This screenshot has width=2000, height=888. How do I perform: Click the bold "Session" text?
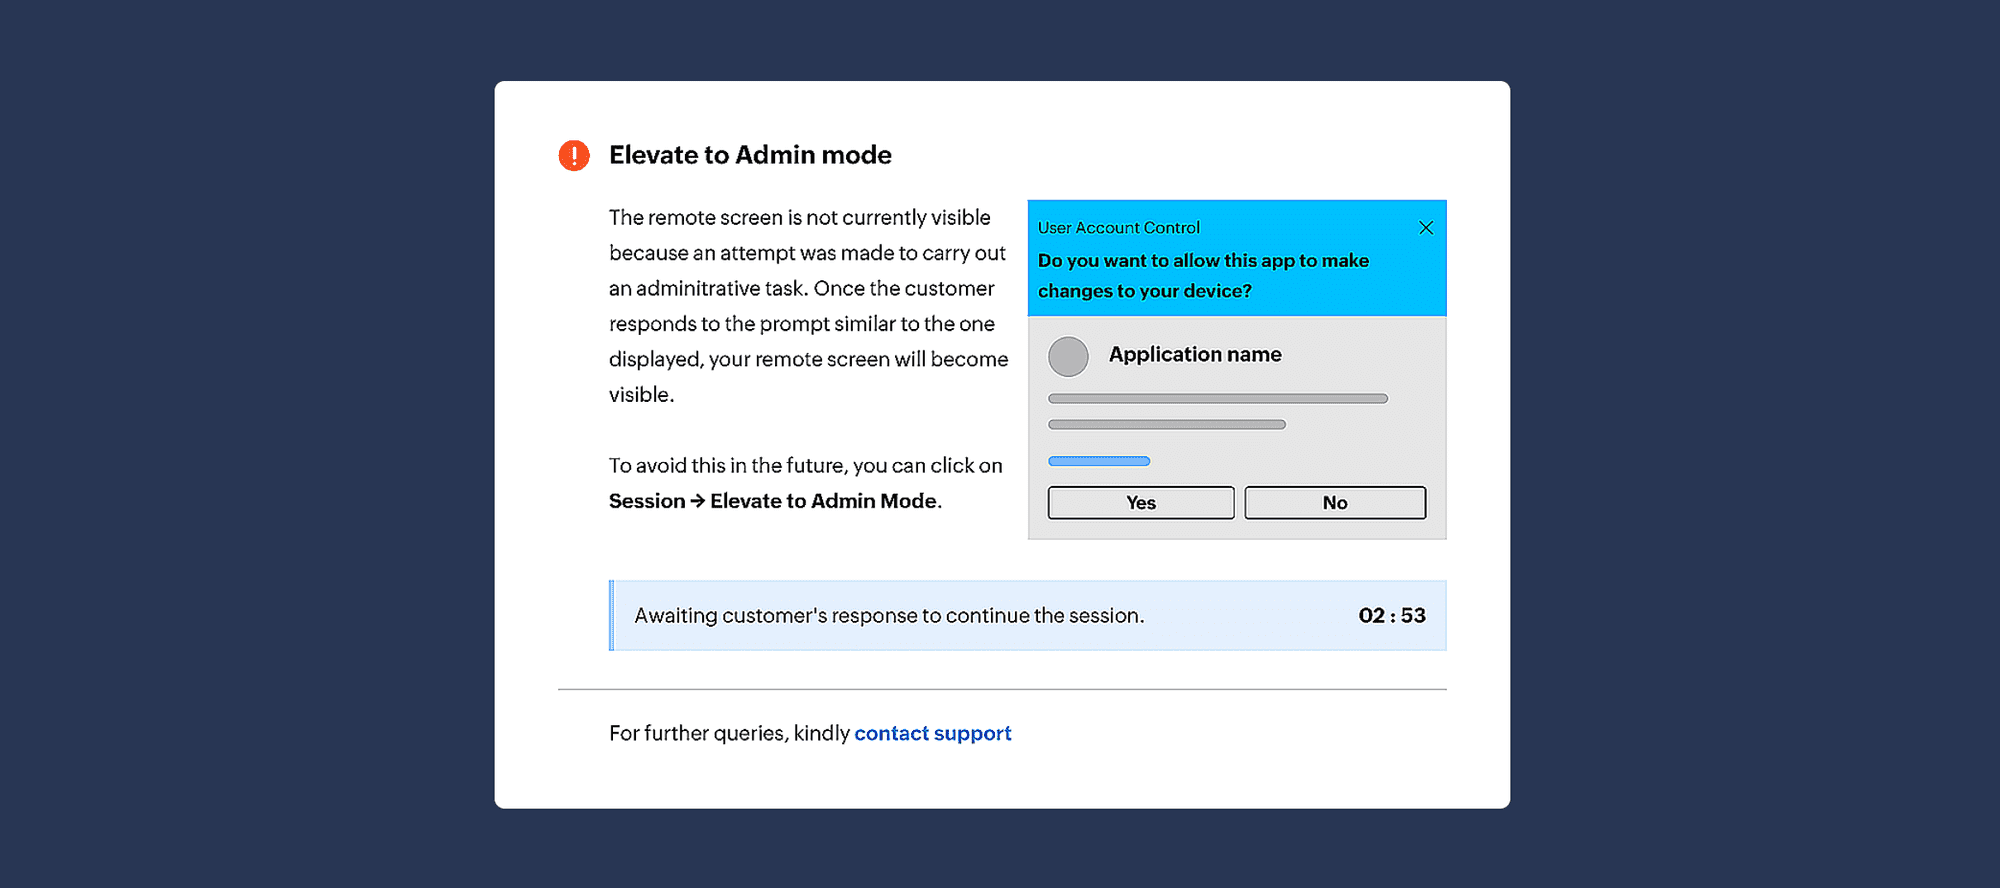(647, 501)
